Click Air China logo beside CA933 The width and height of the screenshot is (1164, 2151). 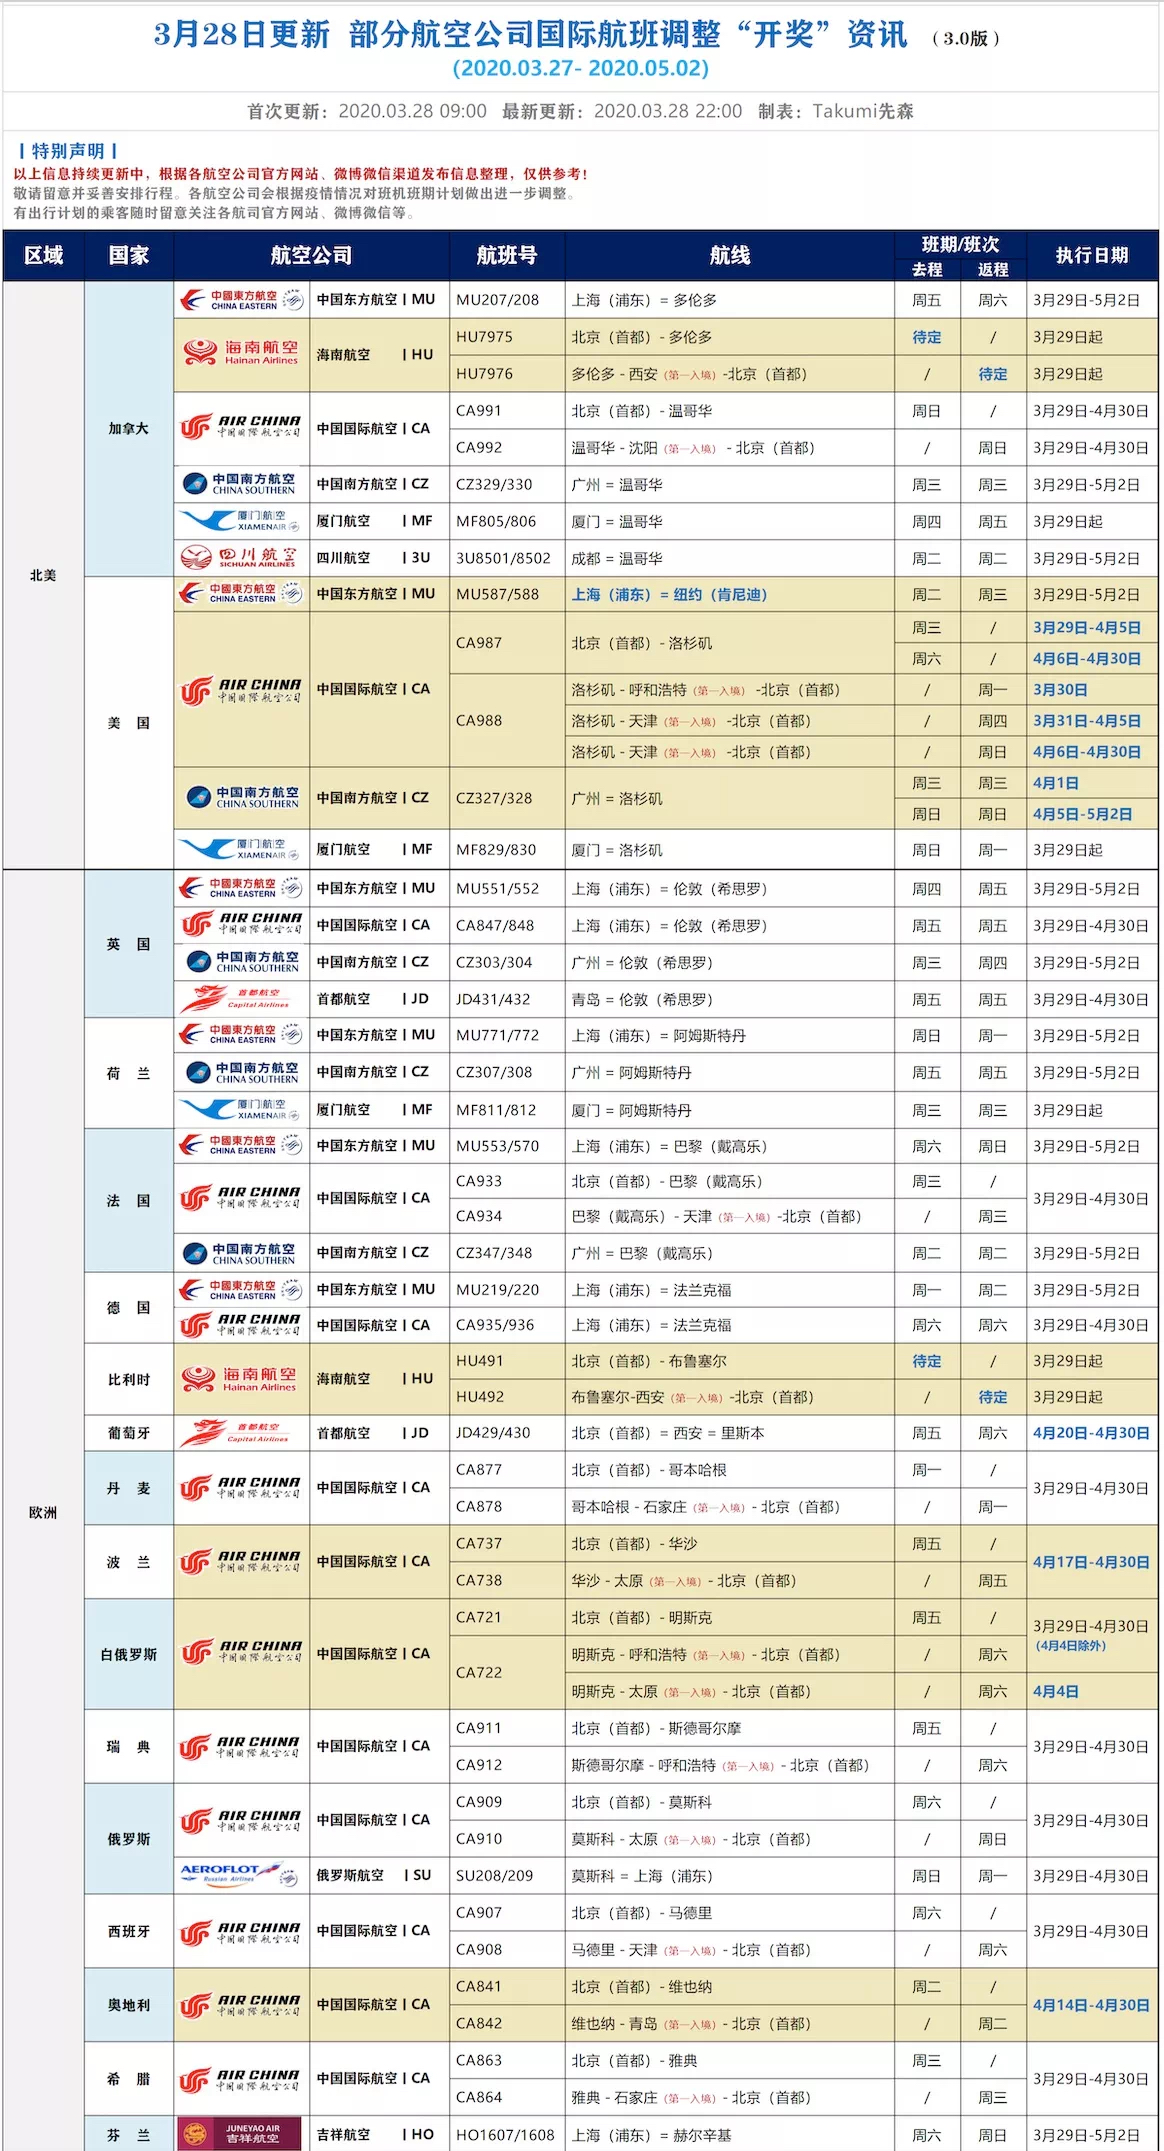[241, 1198]
